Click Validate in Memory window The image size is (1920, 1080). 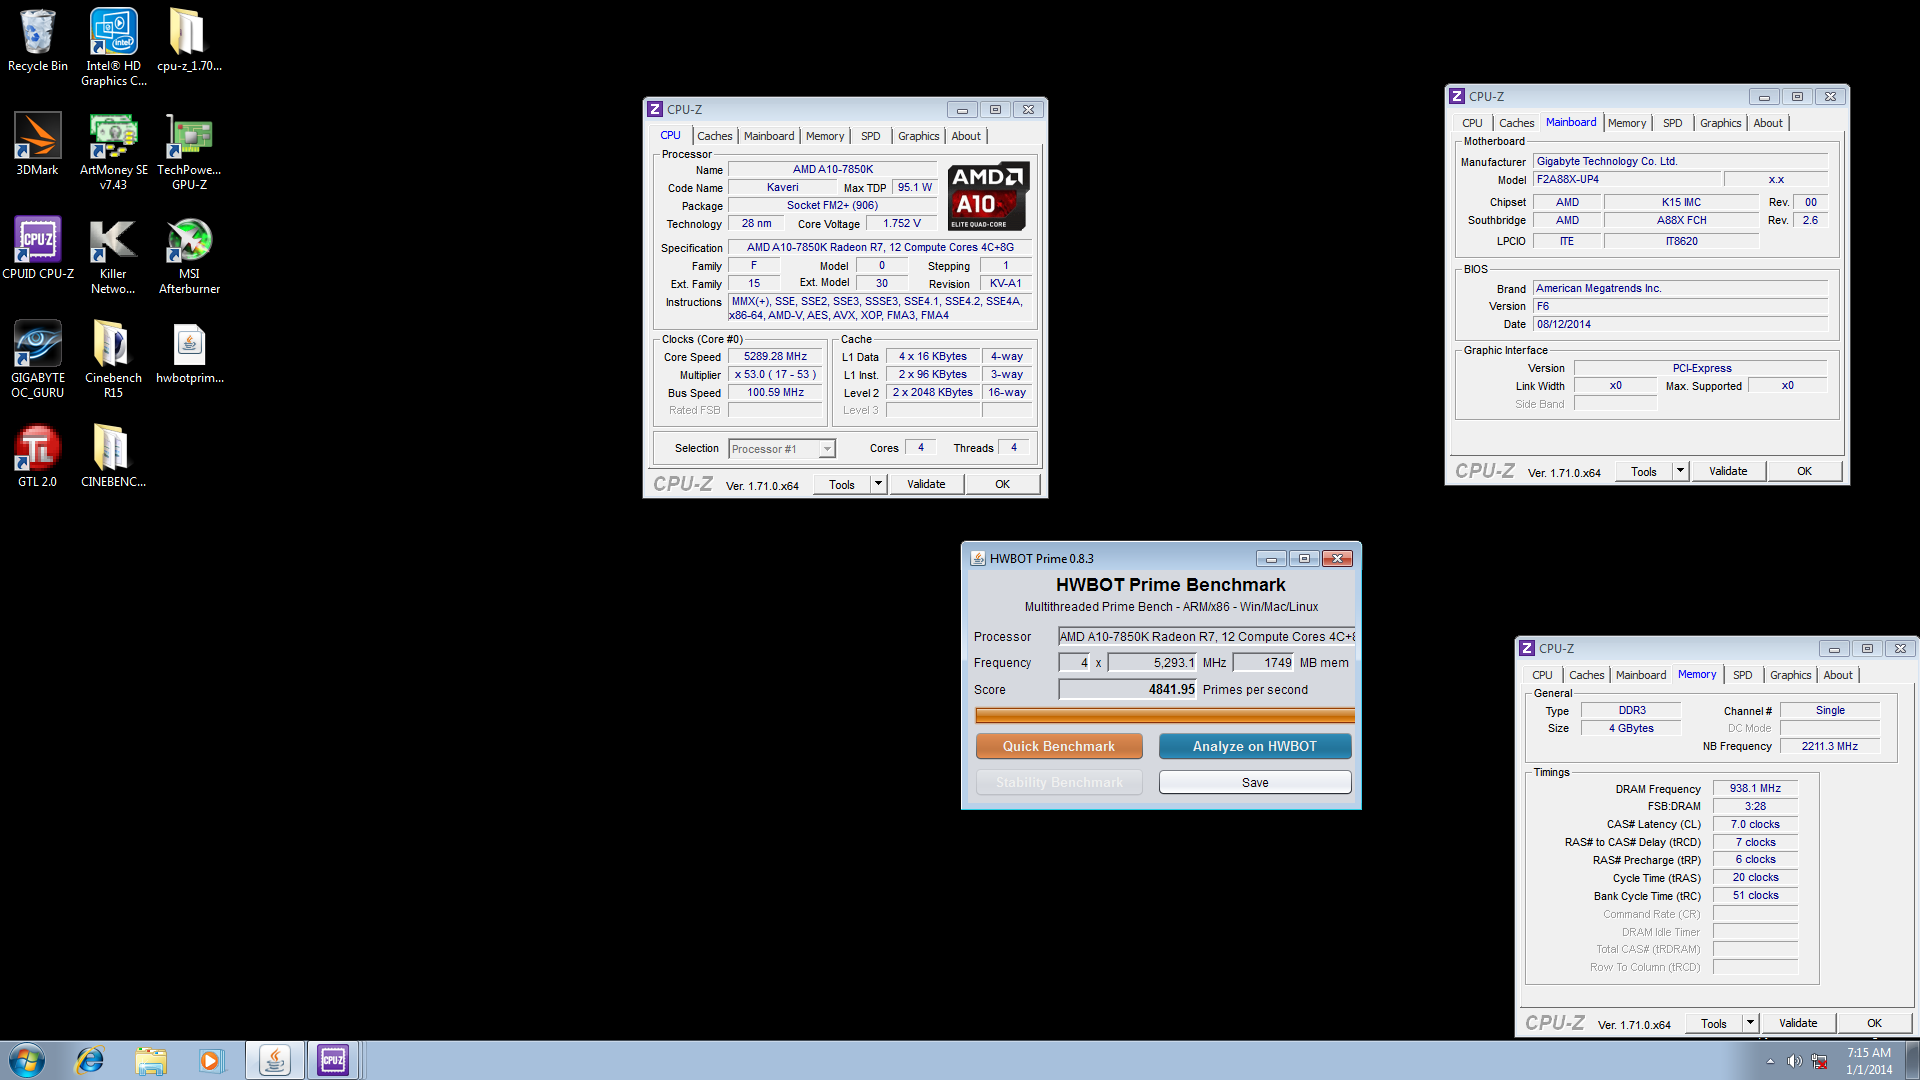coord(1798,1023)
